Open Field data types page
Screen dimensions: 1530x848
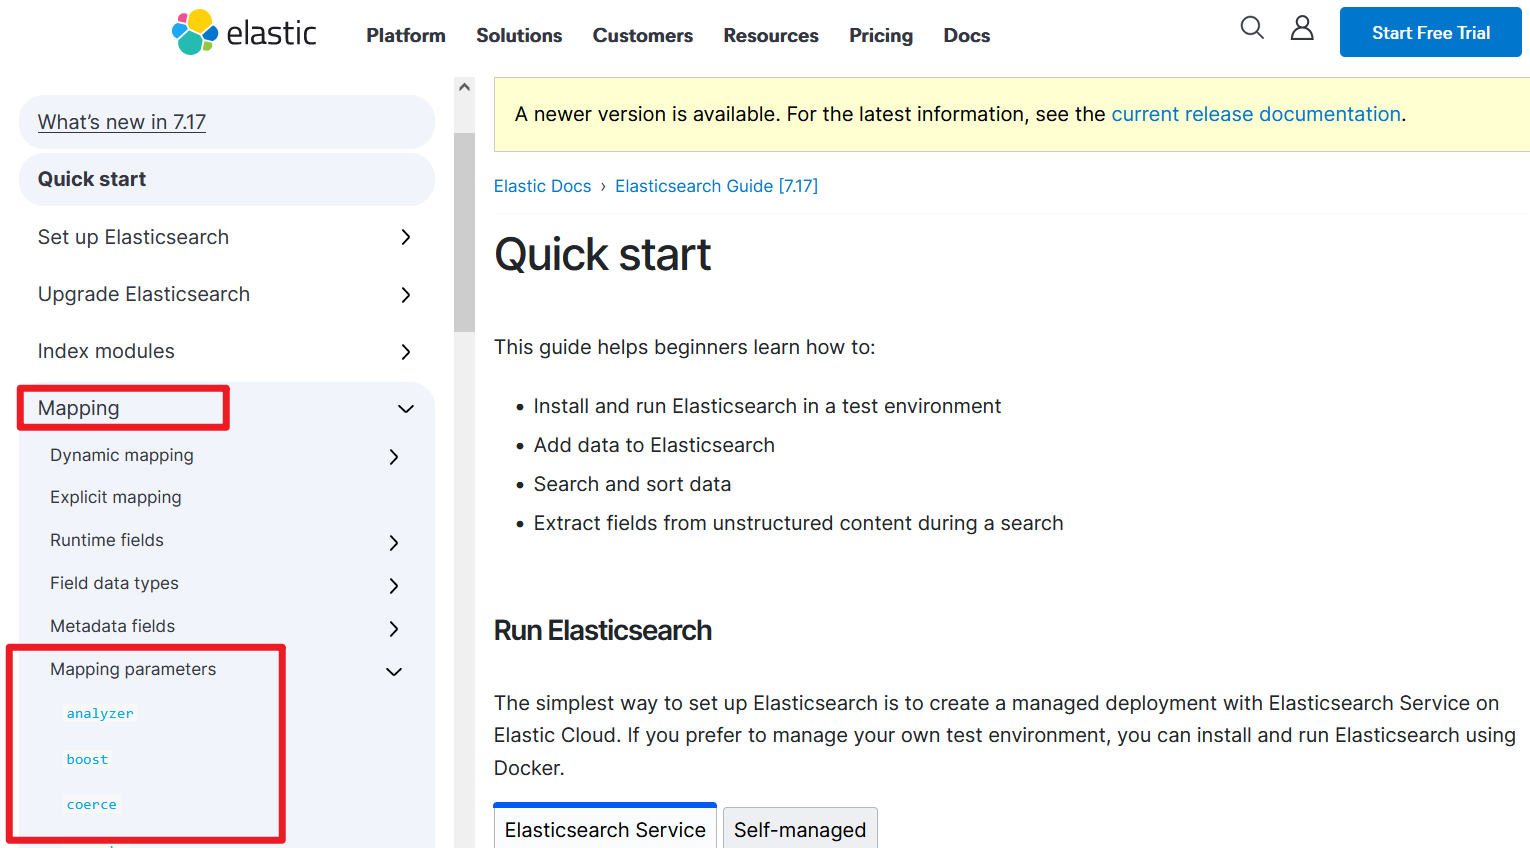click(114, 583)
